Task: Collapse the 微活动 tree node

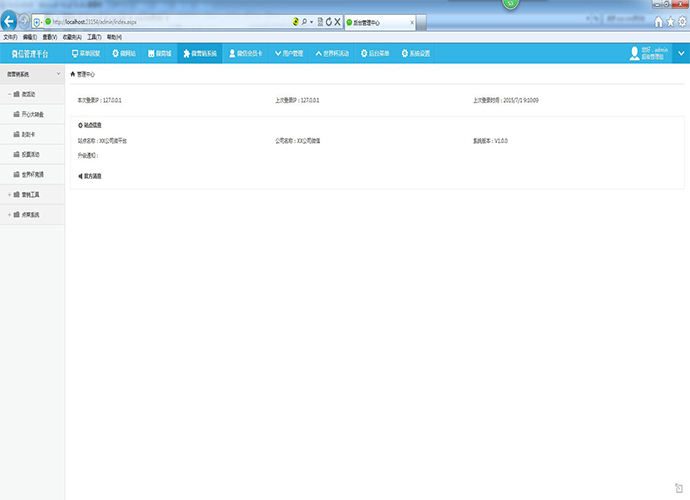Action: tap(9, 94)
